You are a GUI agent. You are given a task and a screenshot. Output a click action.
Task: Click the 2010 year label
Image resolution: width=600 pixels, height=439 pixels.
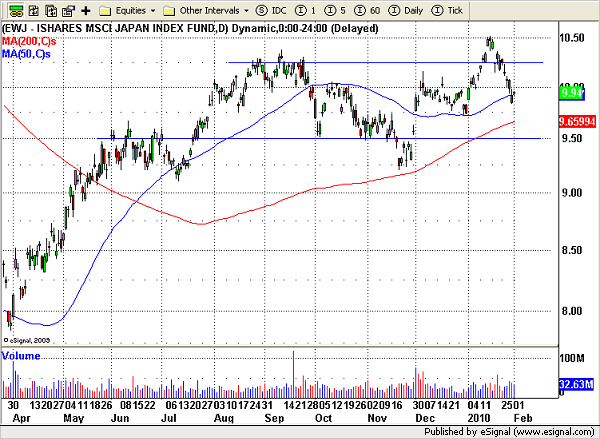(478, 418)
